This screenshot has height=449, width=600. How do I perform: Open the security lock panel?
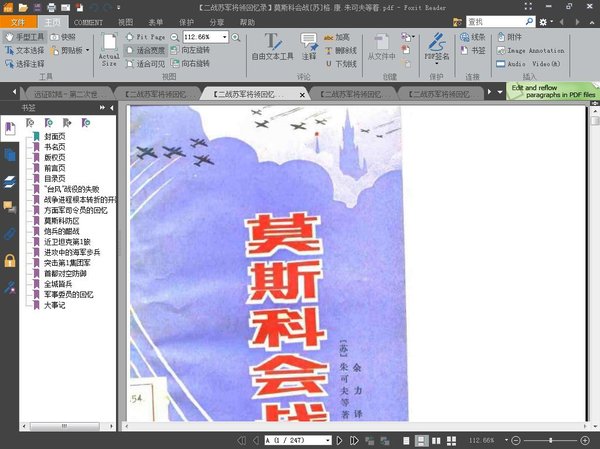tap(9, 260)
